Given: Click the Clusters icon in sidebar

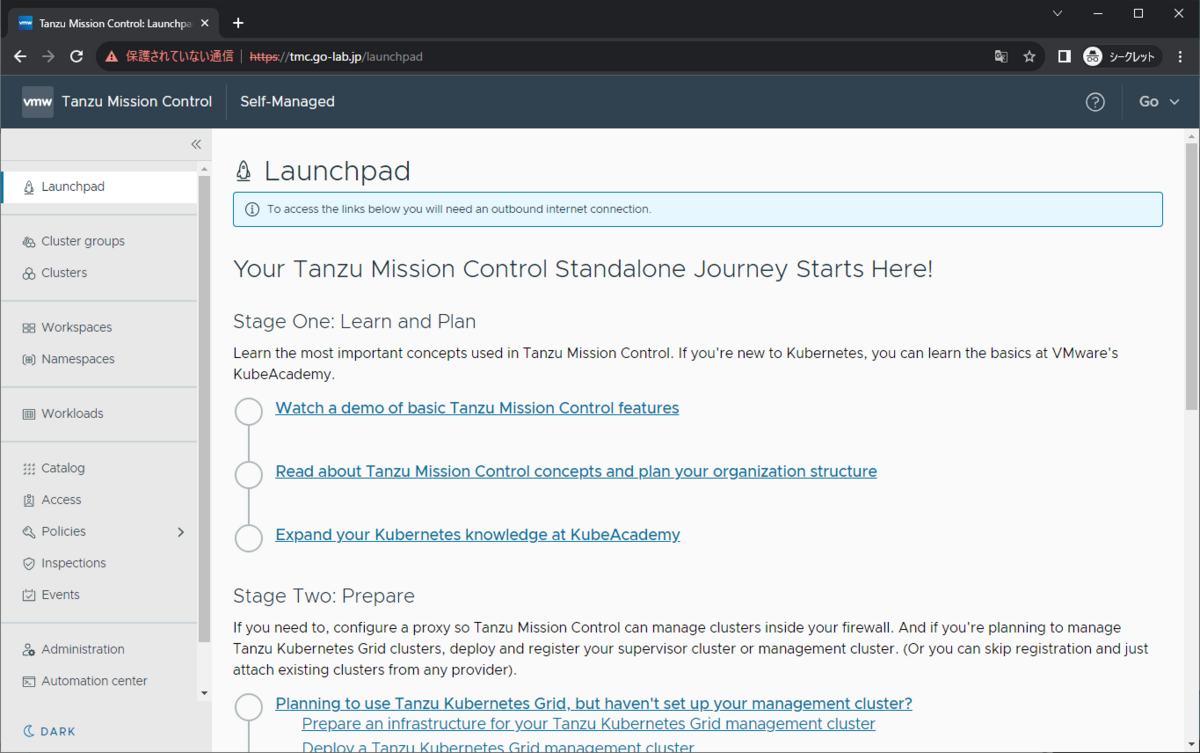Looking at the screenshot, I should pyautogui.click(x=29, y=273).
